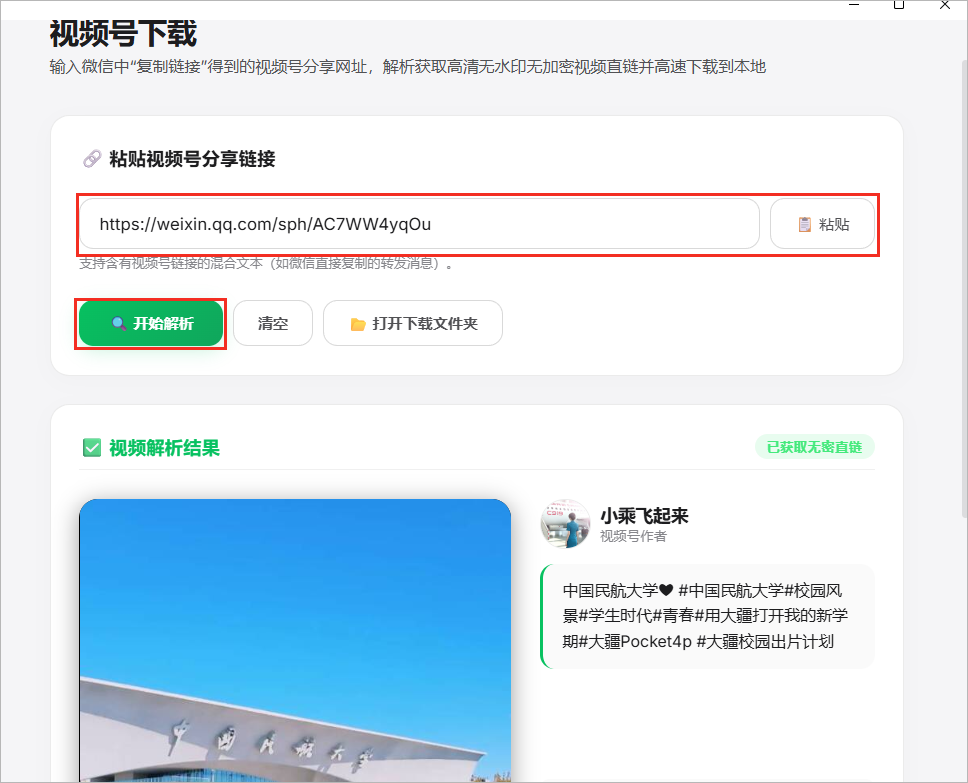
Task: Click the page description sentence under 视频号下载
Action: [x=407, y=67]
